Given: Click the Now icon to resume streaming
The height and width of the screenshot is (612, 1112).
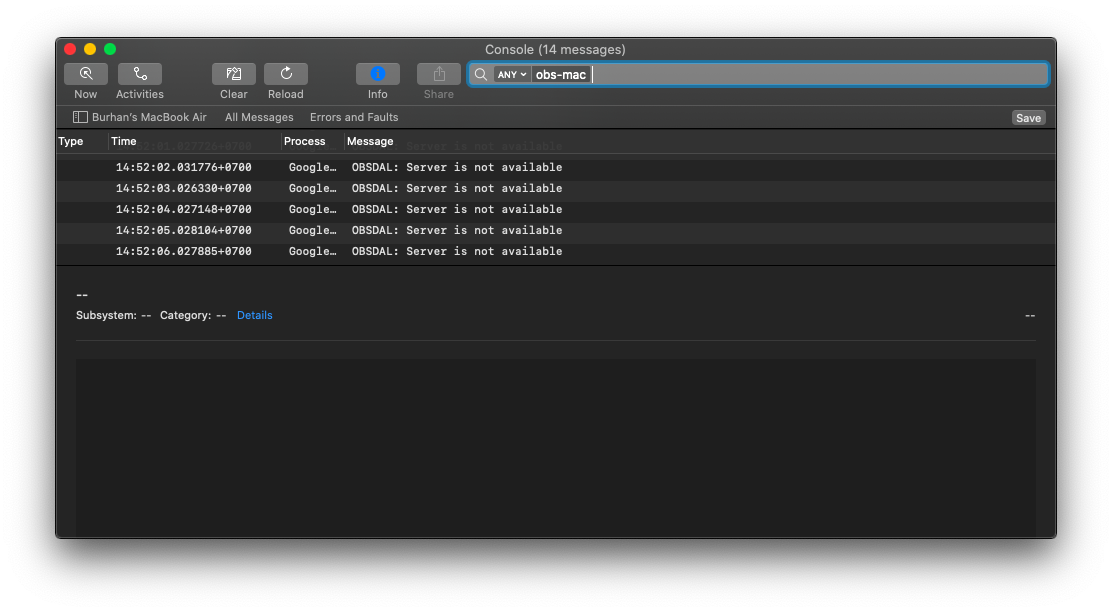Looking at the screenshot, I should click(85, 73).
